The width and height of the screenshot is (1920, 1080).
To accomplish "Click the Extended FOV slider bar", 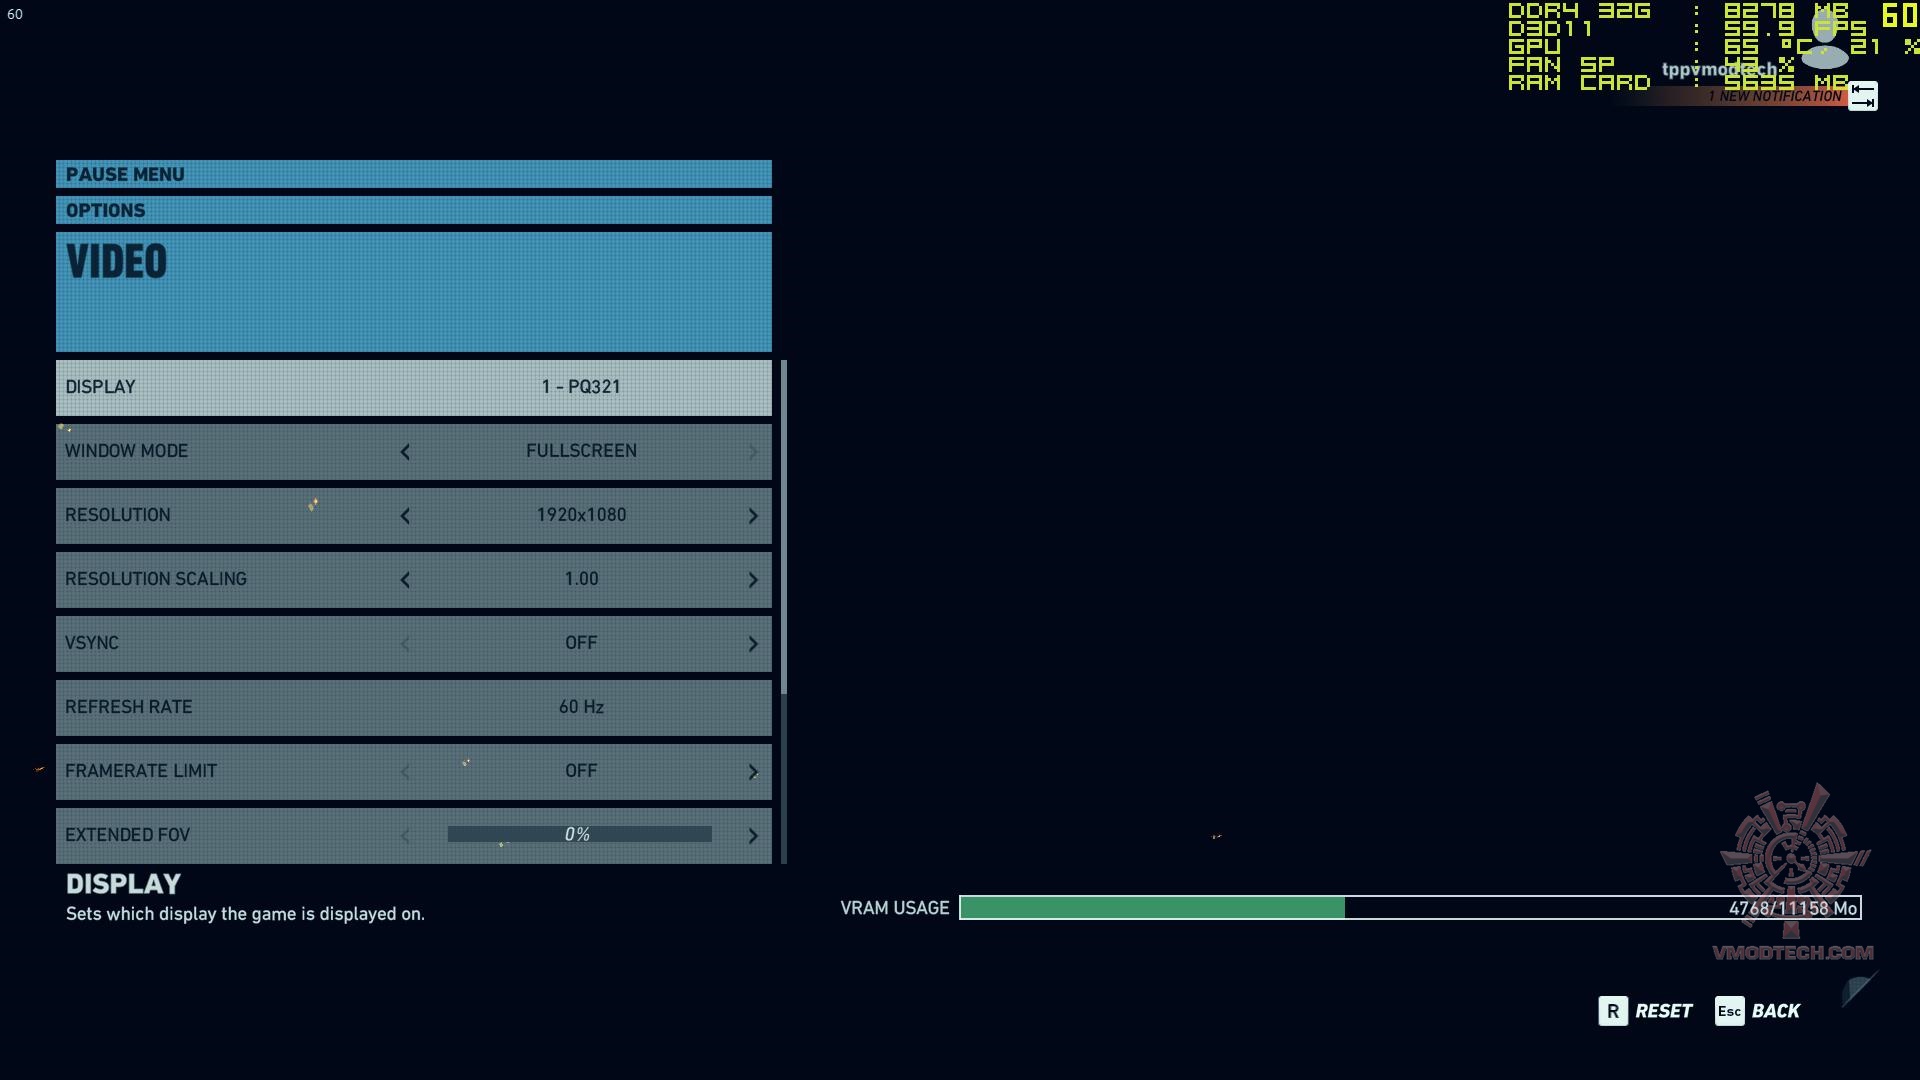I will [x=579, y=834].
